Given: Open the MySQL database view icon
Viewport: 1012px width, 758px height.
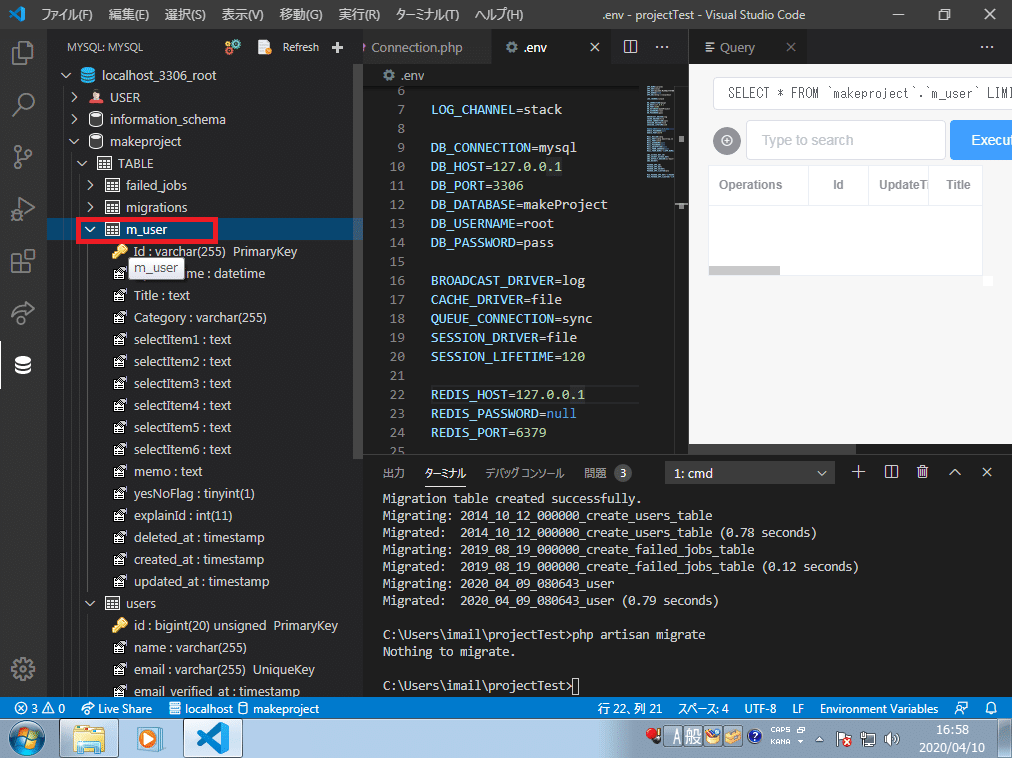Looking at the screenshot, I should coord(23,365).
